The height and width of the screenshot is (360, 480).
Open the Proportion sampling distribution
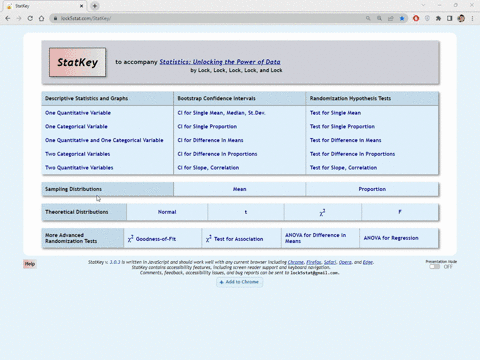[372, 189]
